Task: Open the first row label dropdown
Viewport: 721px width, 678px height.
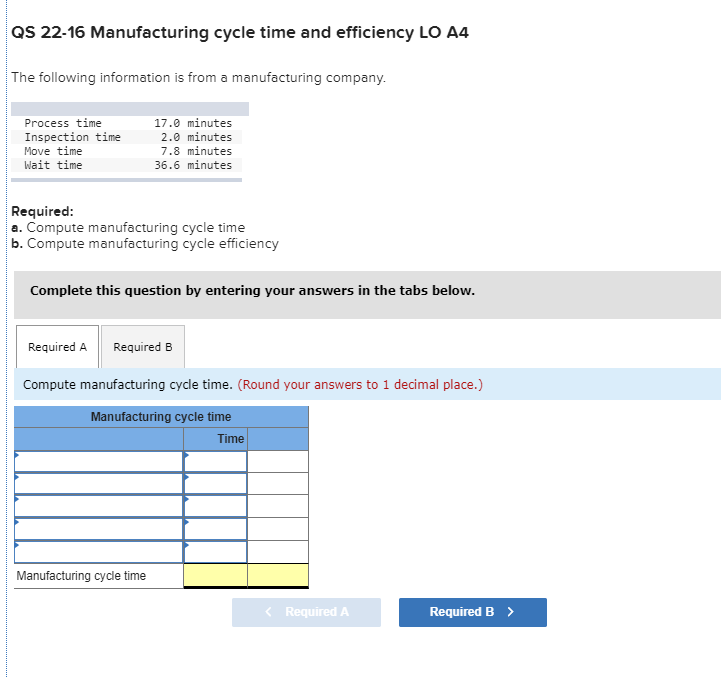Action: pyautogui.click(x=99, y=461)
